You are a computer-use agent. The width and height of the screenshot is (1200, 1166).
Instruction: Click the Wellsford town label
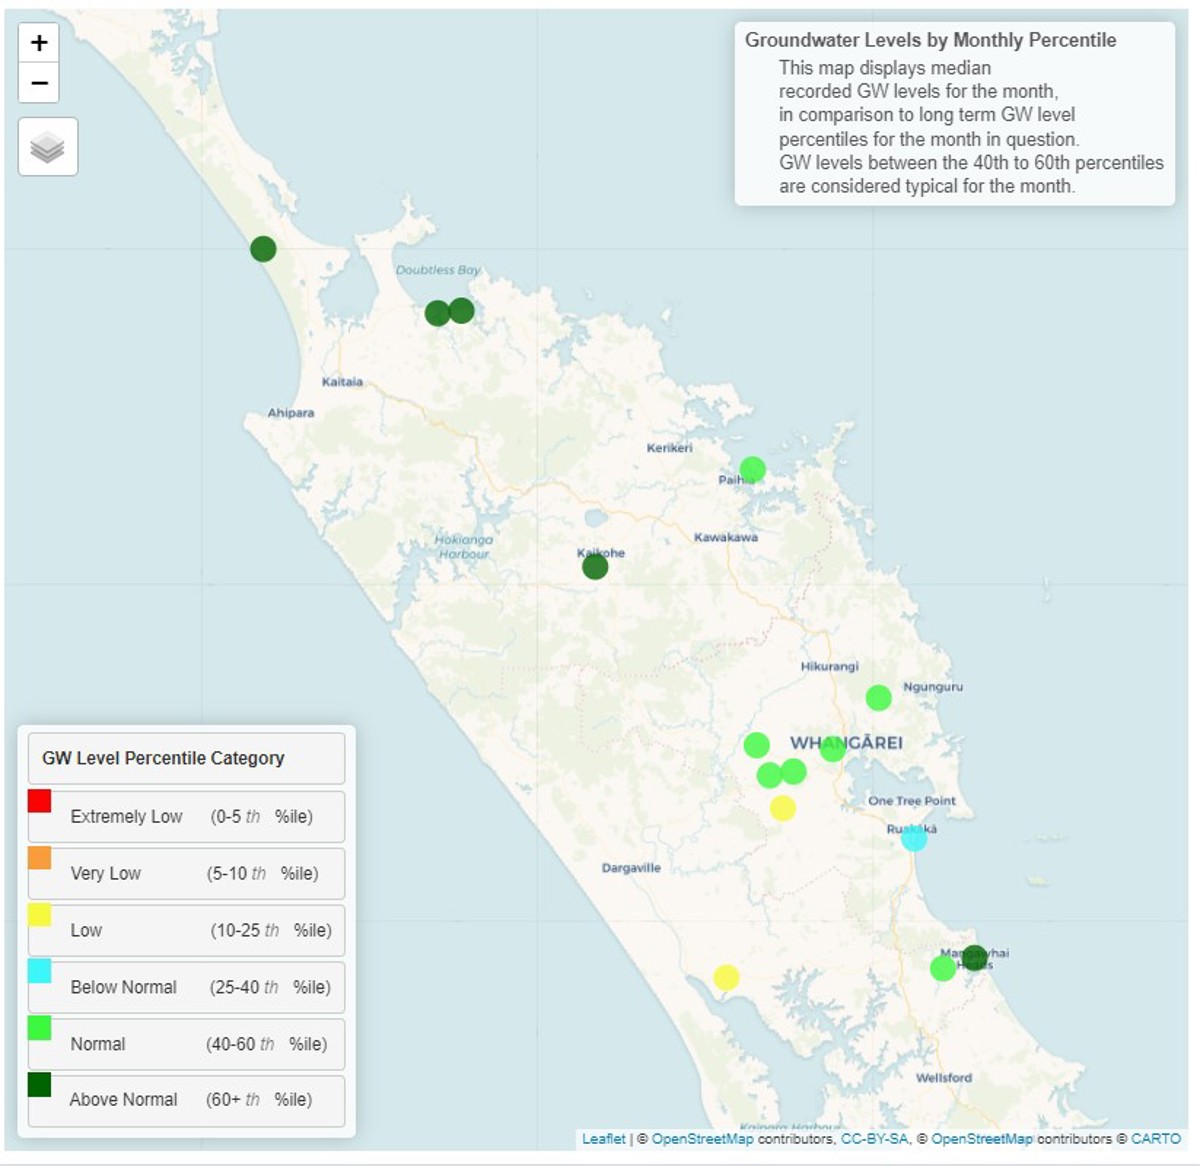(944, 1078)
